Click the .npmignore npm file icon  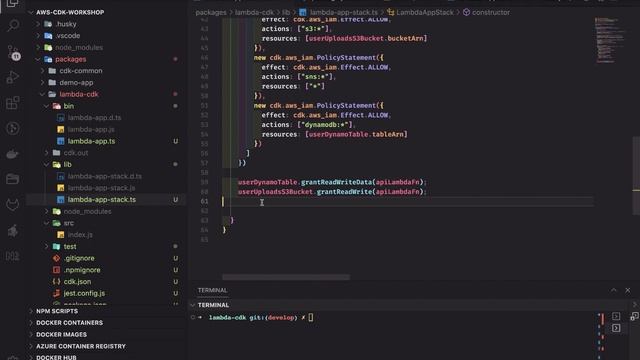click(56, 270)
